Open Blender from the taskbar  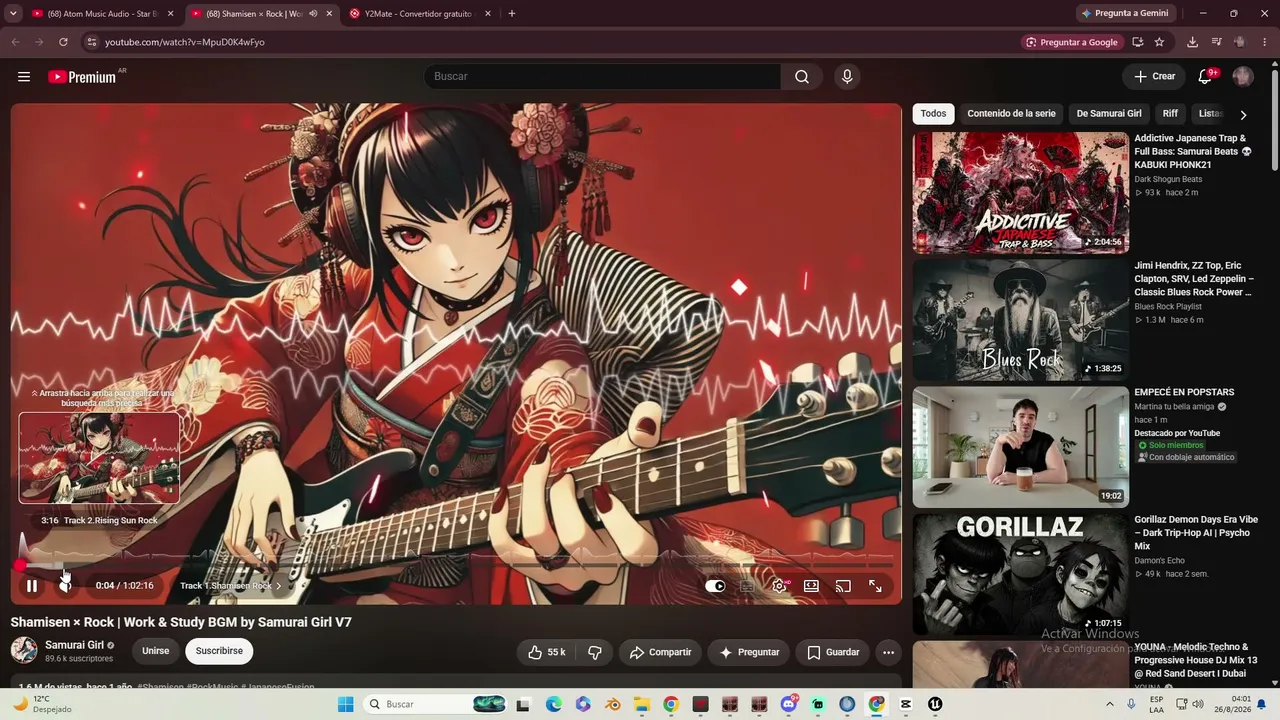click(x=612, y=704)
